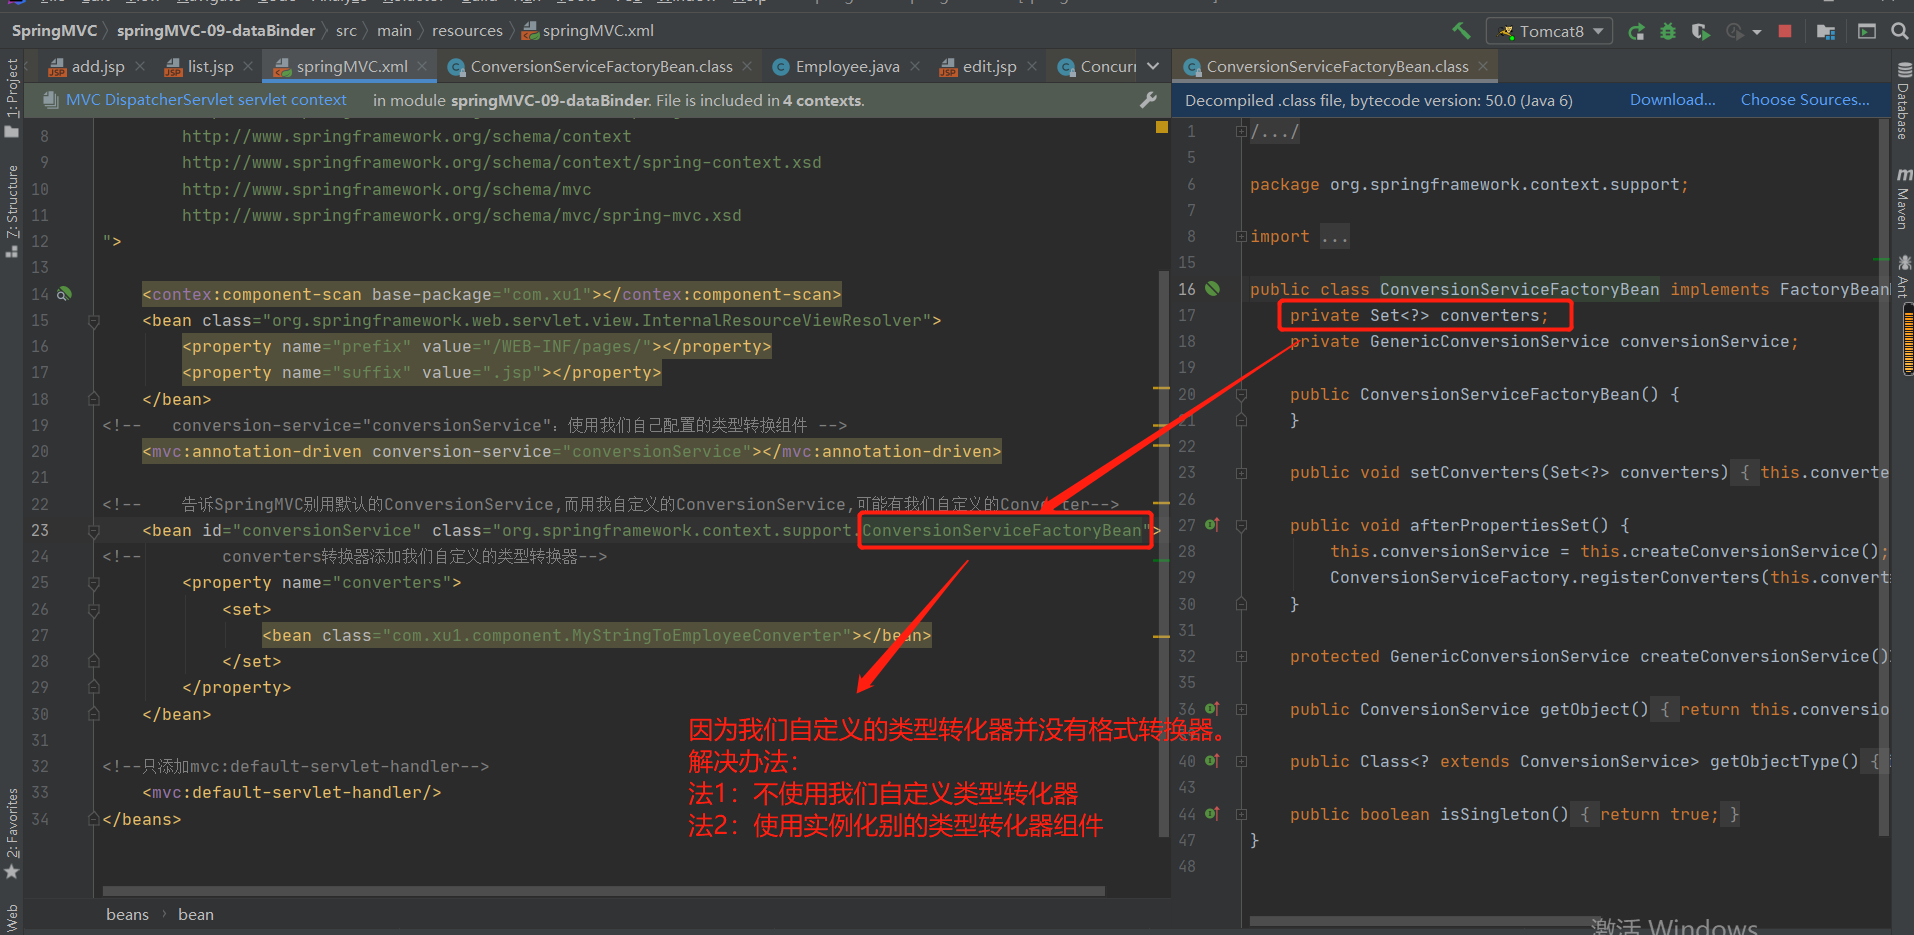The image size is (1914, 935).
Task: Collapse the set element fold at line 26
Action: tap(93, 609)
